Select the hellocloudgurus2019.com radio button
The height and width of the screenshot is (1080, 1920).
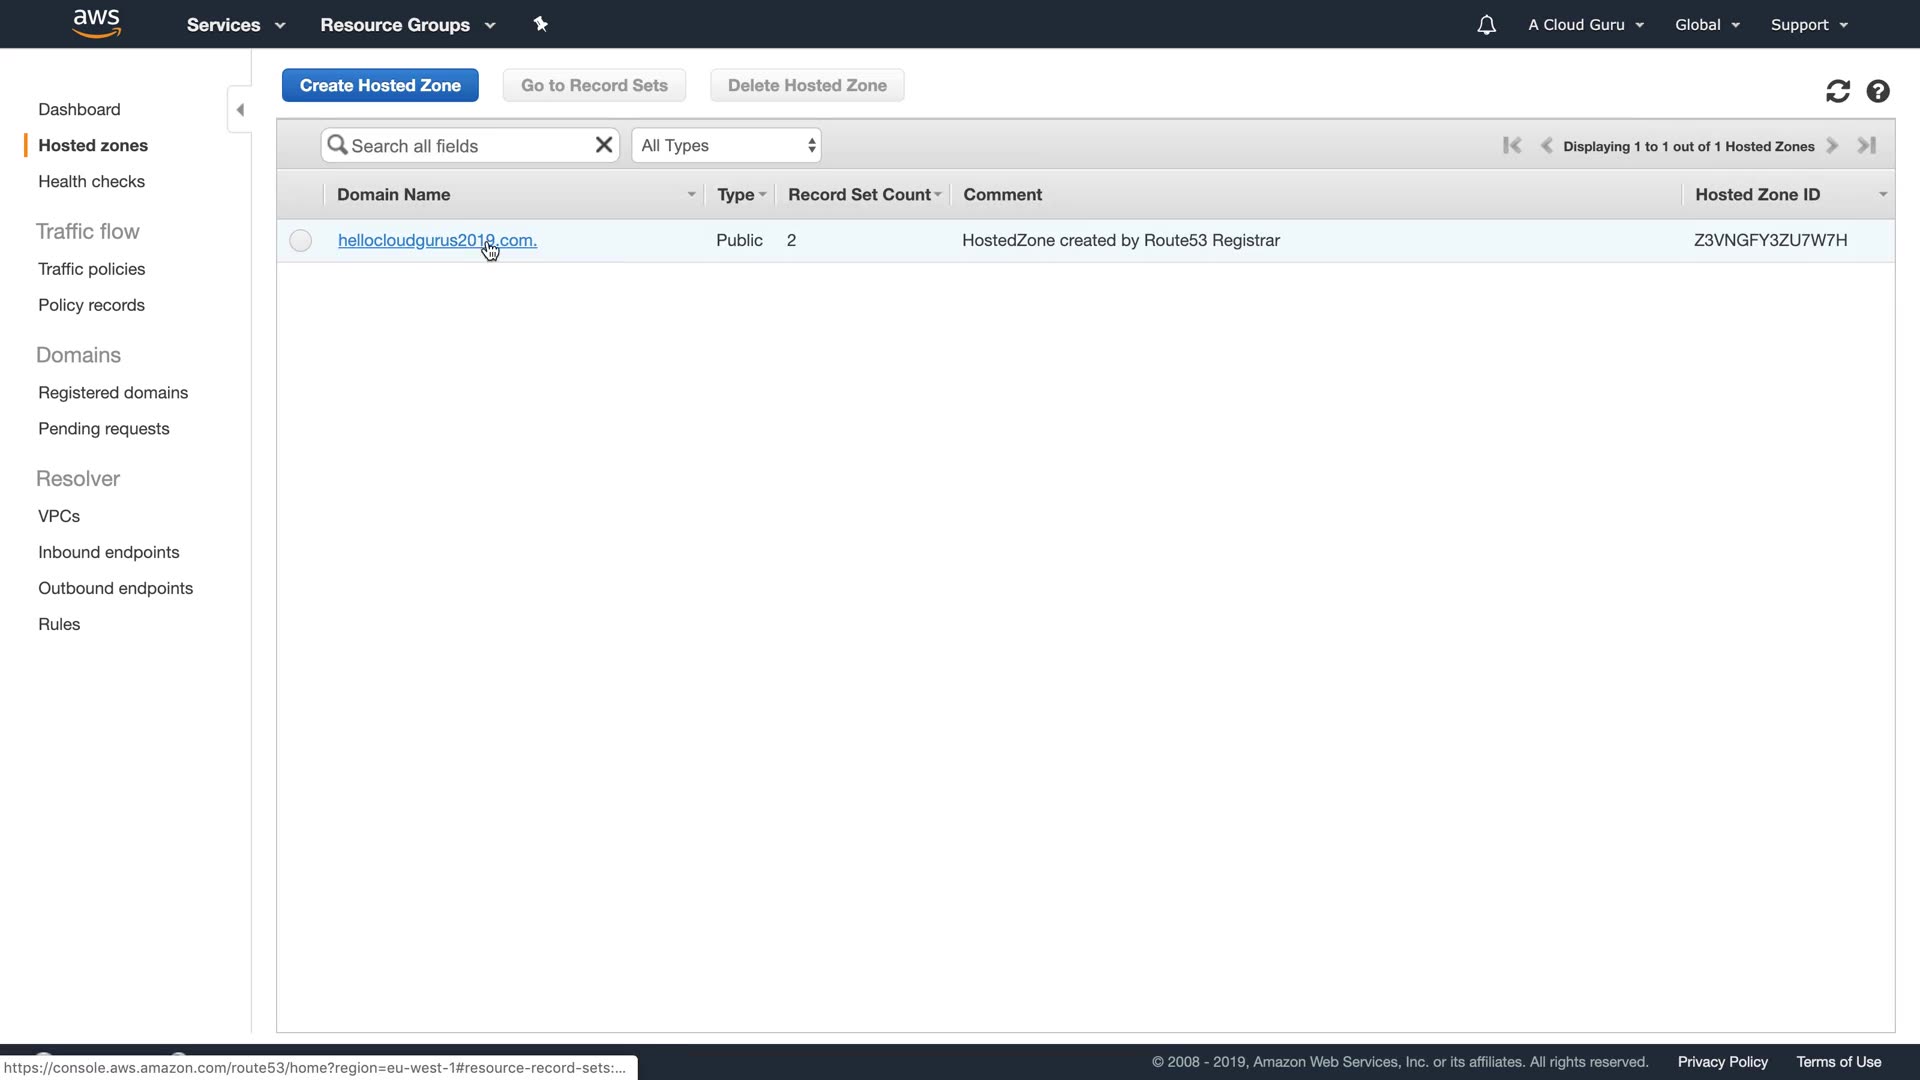300,241
